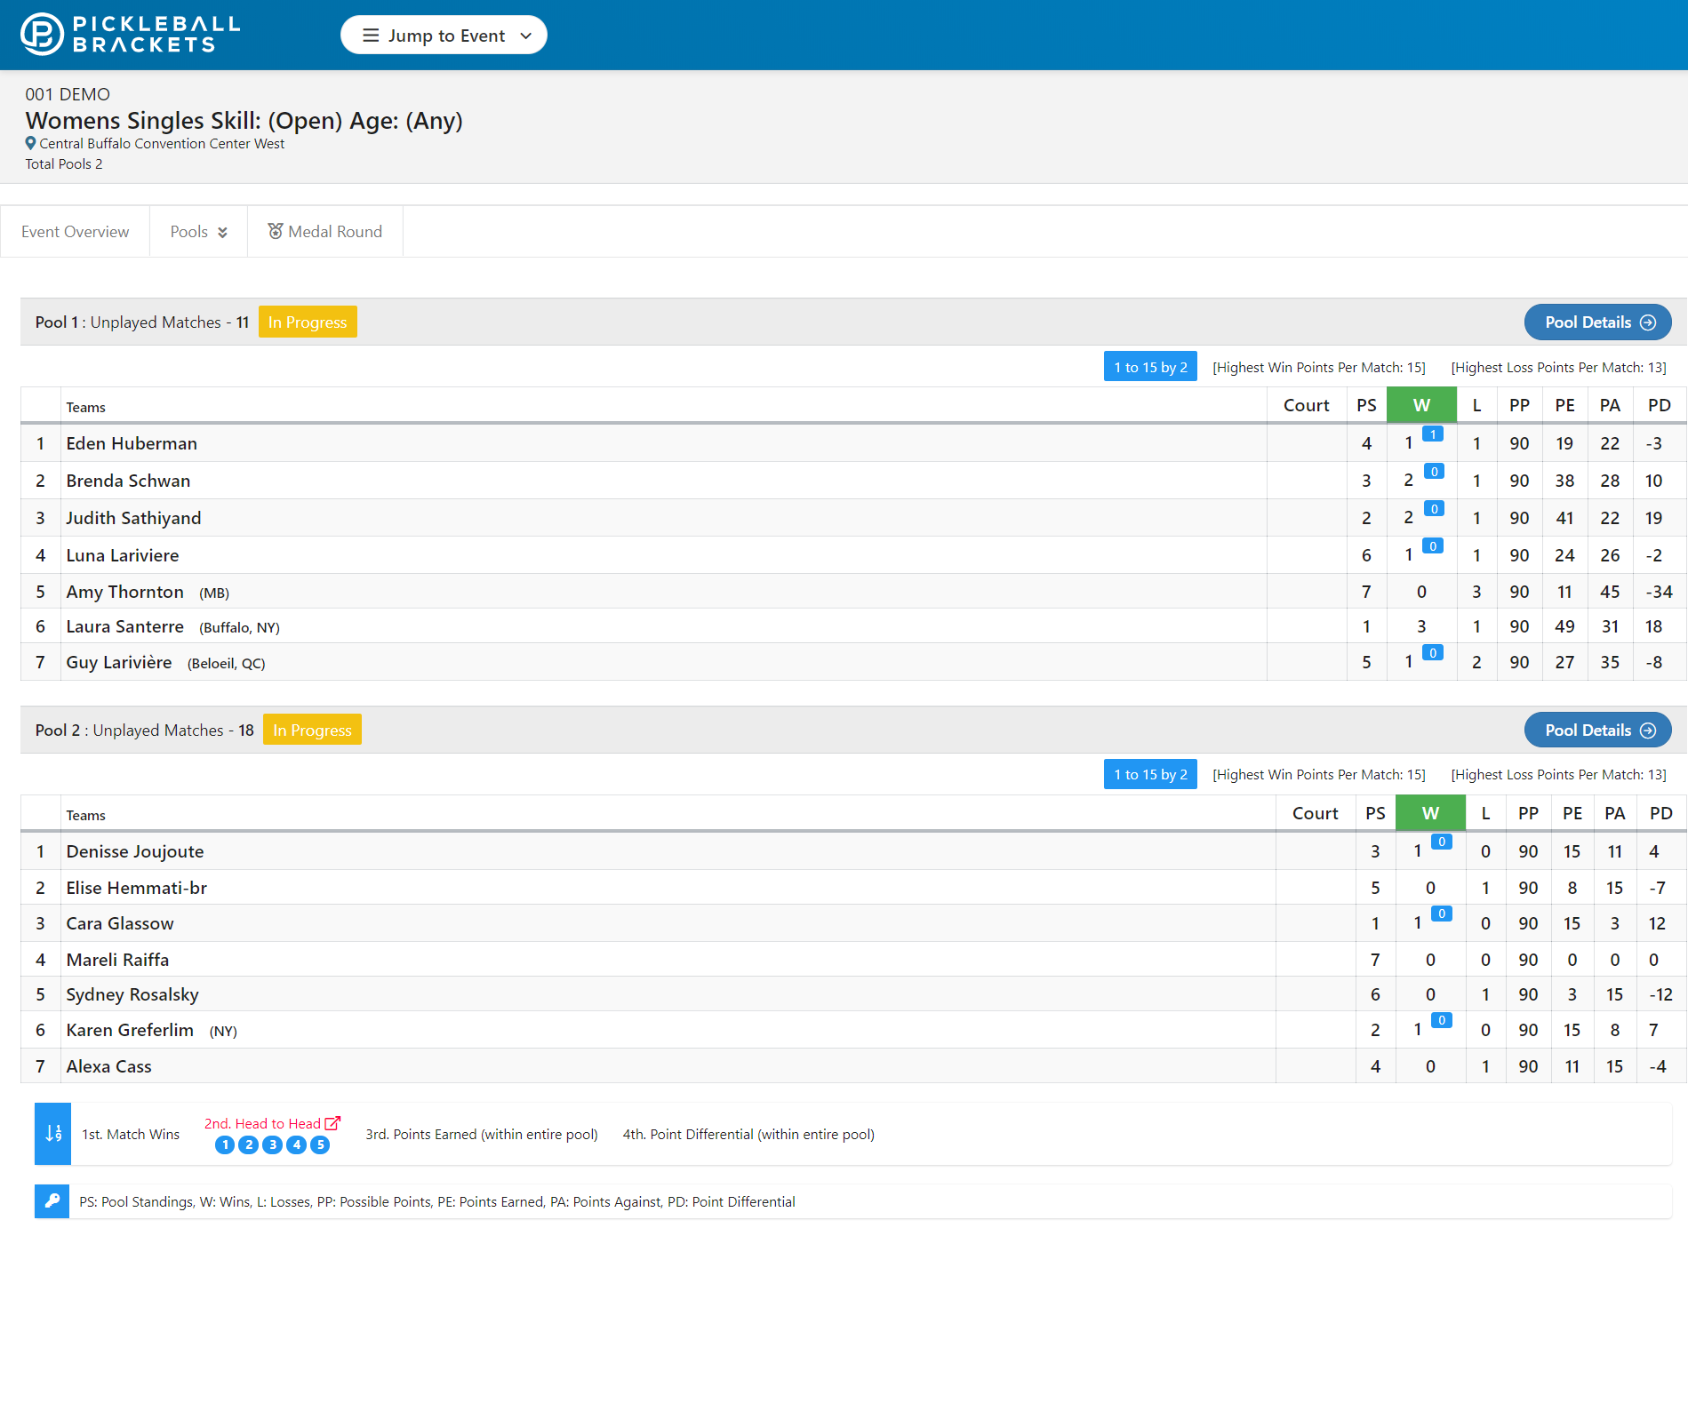The image size is (1688, 1404).
Task: Click the location pin icon by venue
Action: pyautogui.click(x=31, y=143)
